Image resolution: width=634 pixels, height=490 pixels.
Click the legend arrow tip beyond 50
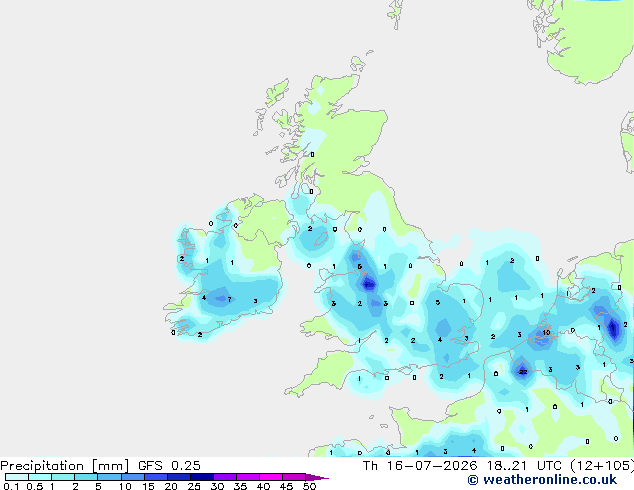317,477
